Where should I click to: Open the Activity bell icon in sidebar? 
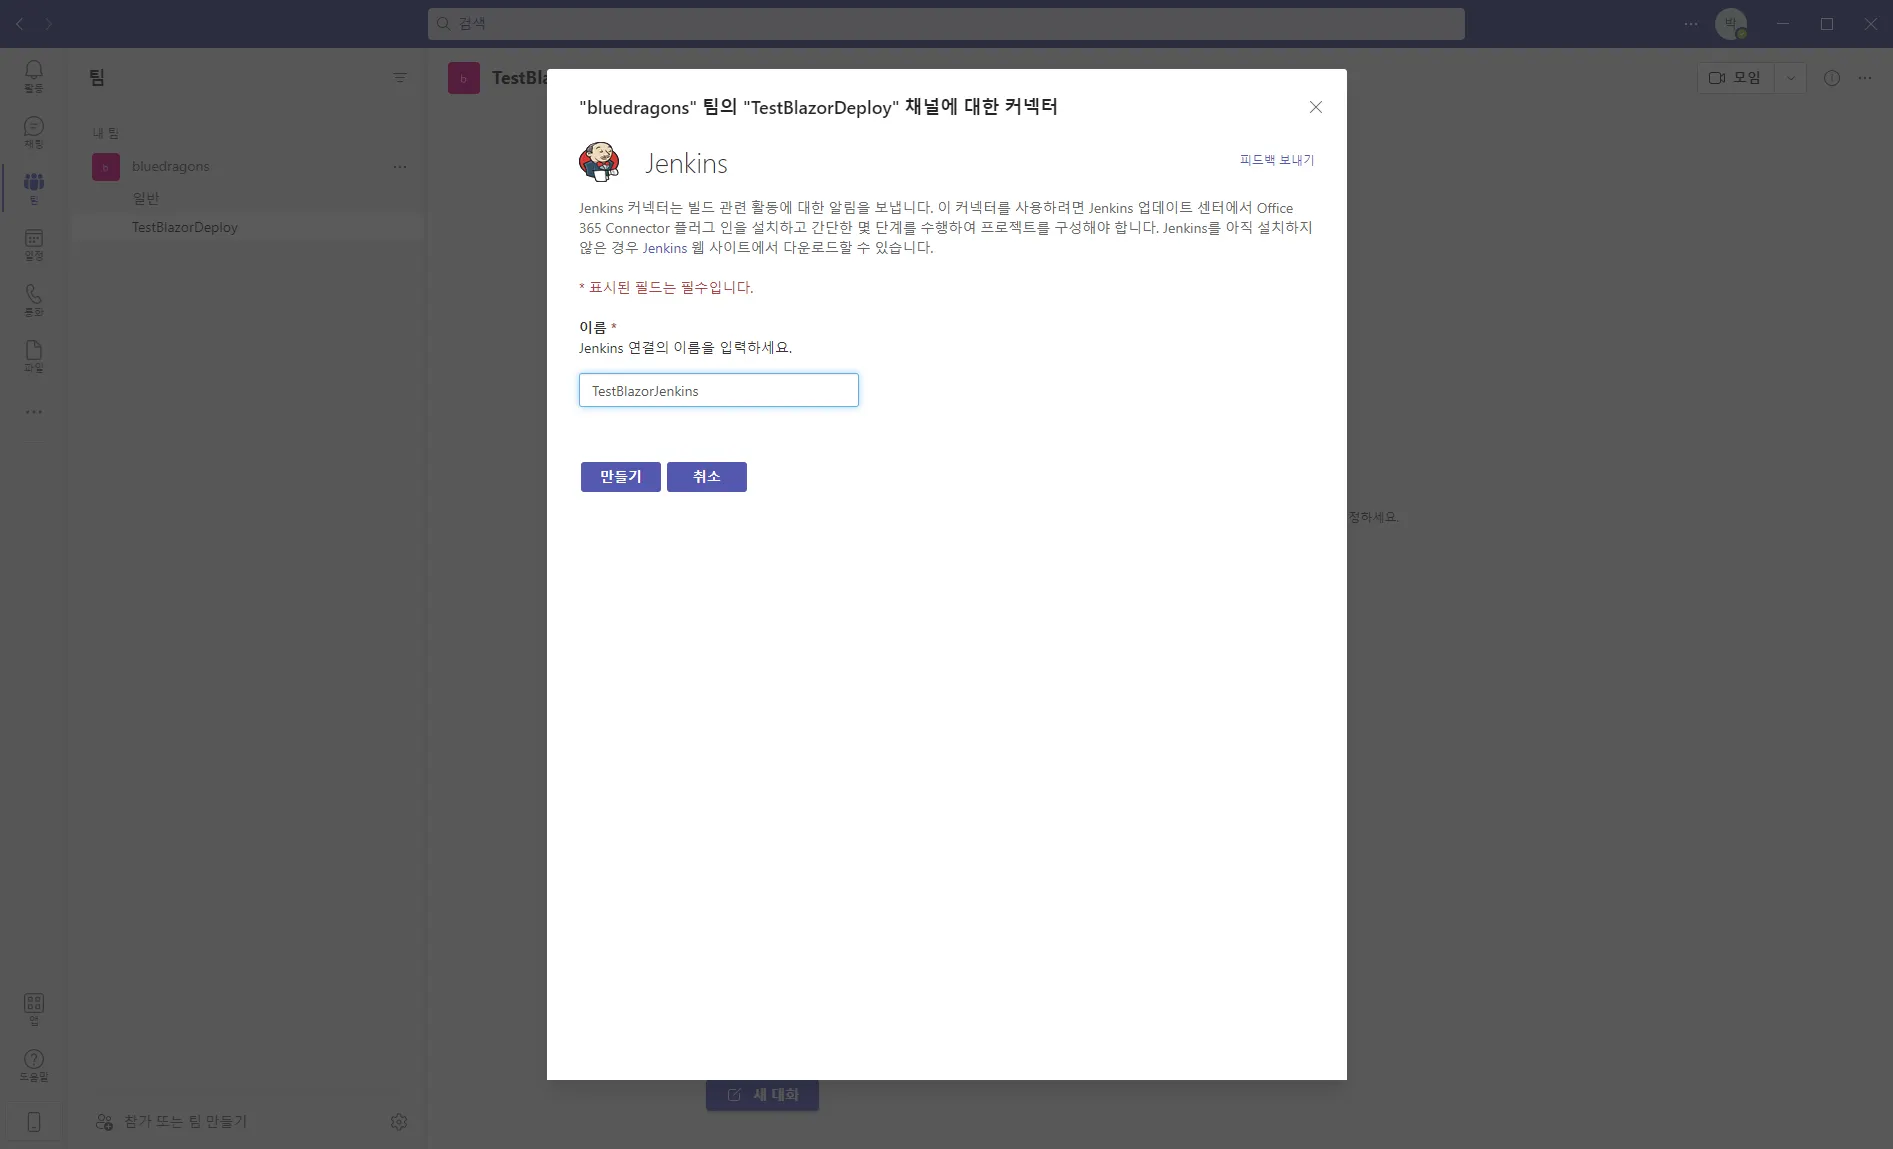[34, 75]
